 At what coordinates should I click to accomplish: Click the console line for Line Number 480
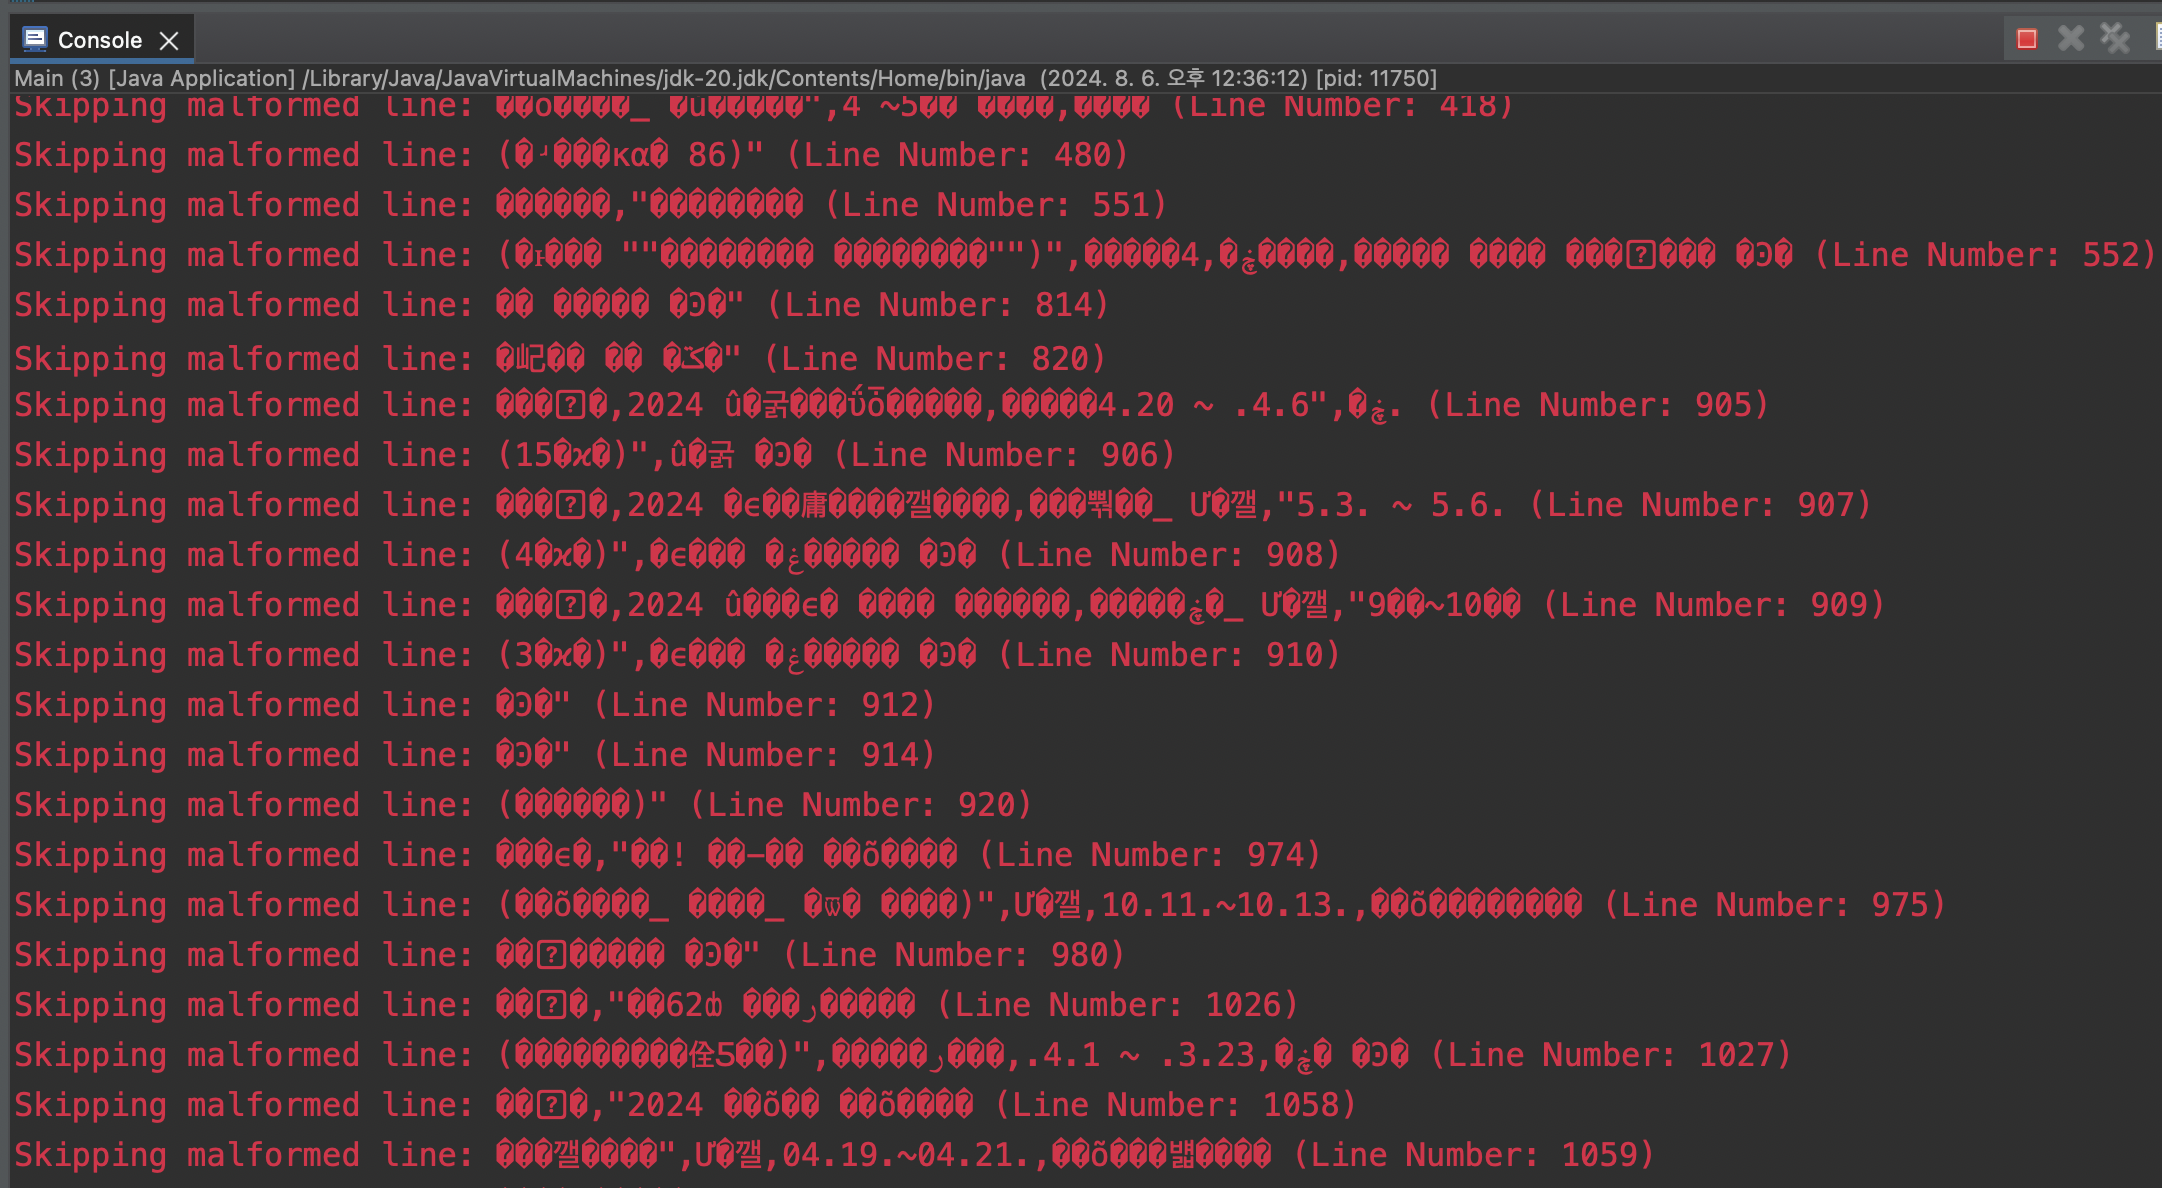(x=570, y=155)
